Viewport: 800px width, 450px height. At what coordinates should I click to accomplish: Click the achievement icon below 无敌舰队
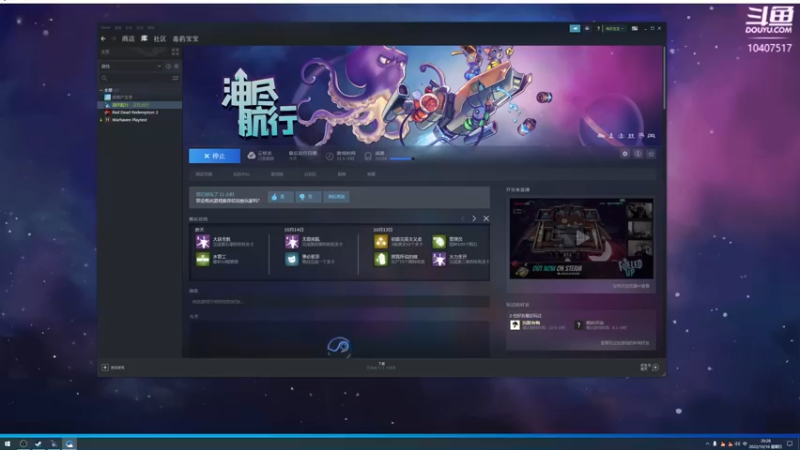click(x=292, y=259)
